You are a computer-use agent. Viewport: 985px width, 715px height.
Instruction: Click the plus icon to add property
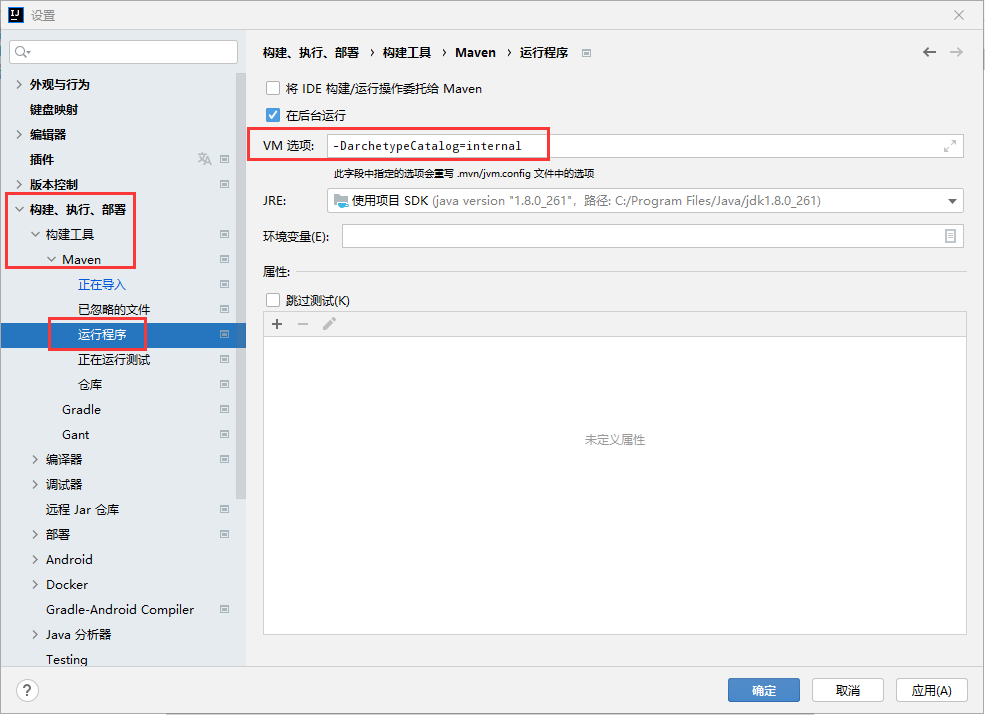[x=277, y=324]
